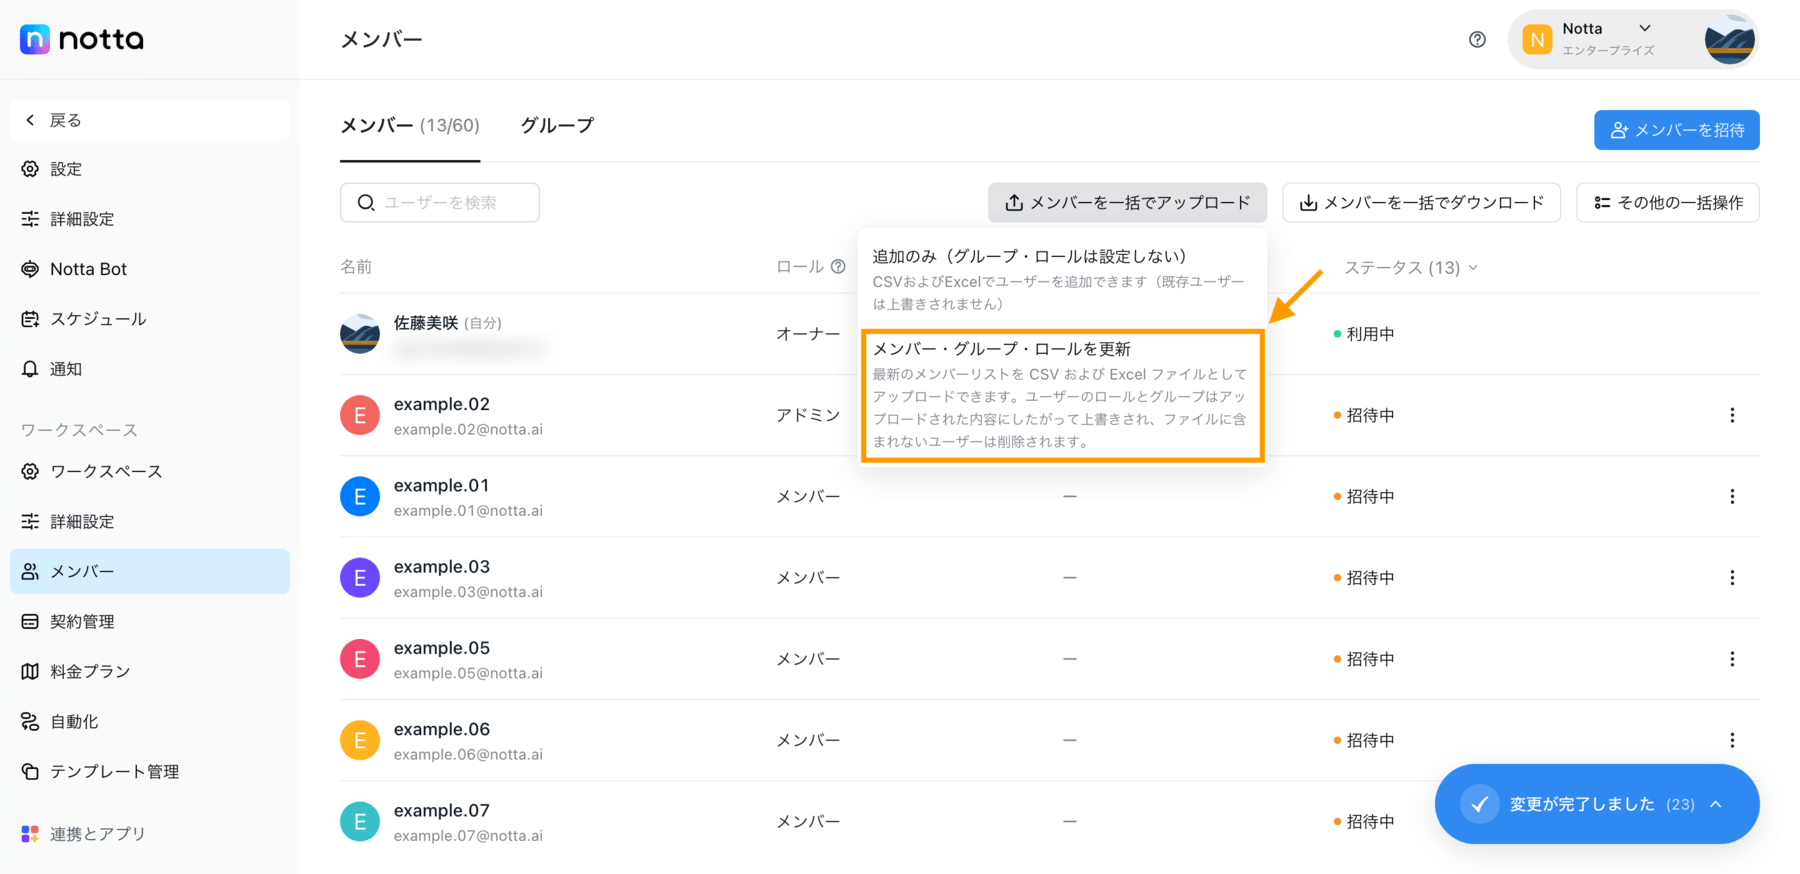Click email example.01@notta.ai

point(468,510)
